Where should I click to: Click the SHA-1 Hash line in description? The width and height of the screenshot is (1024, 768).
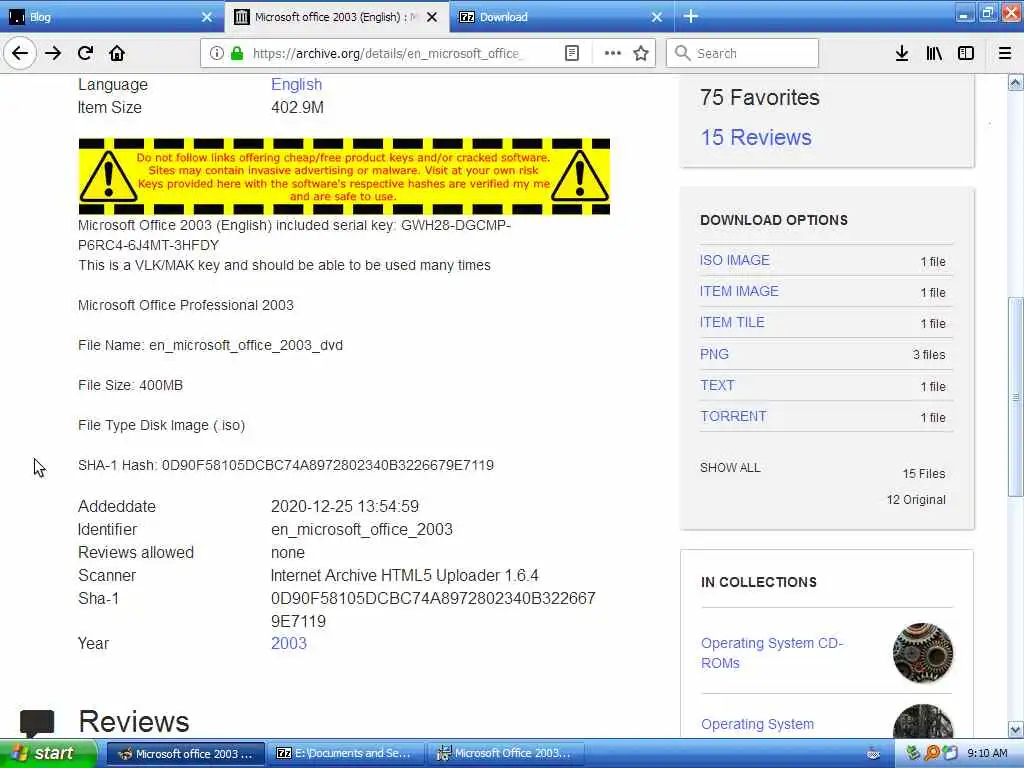coord(286,465)
